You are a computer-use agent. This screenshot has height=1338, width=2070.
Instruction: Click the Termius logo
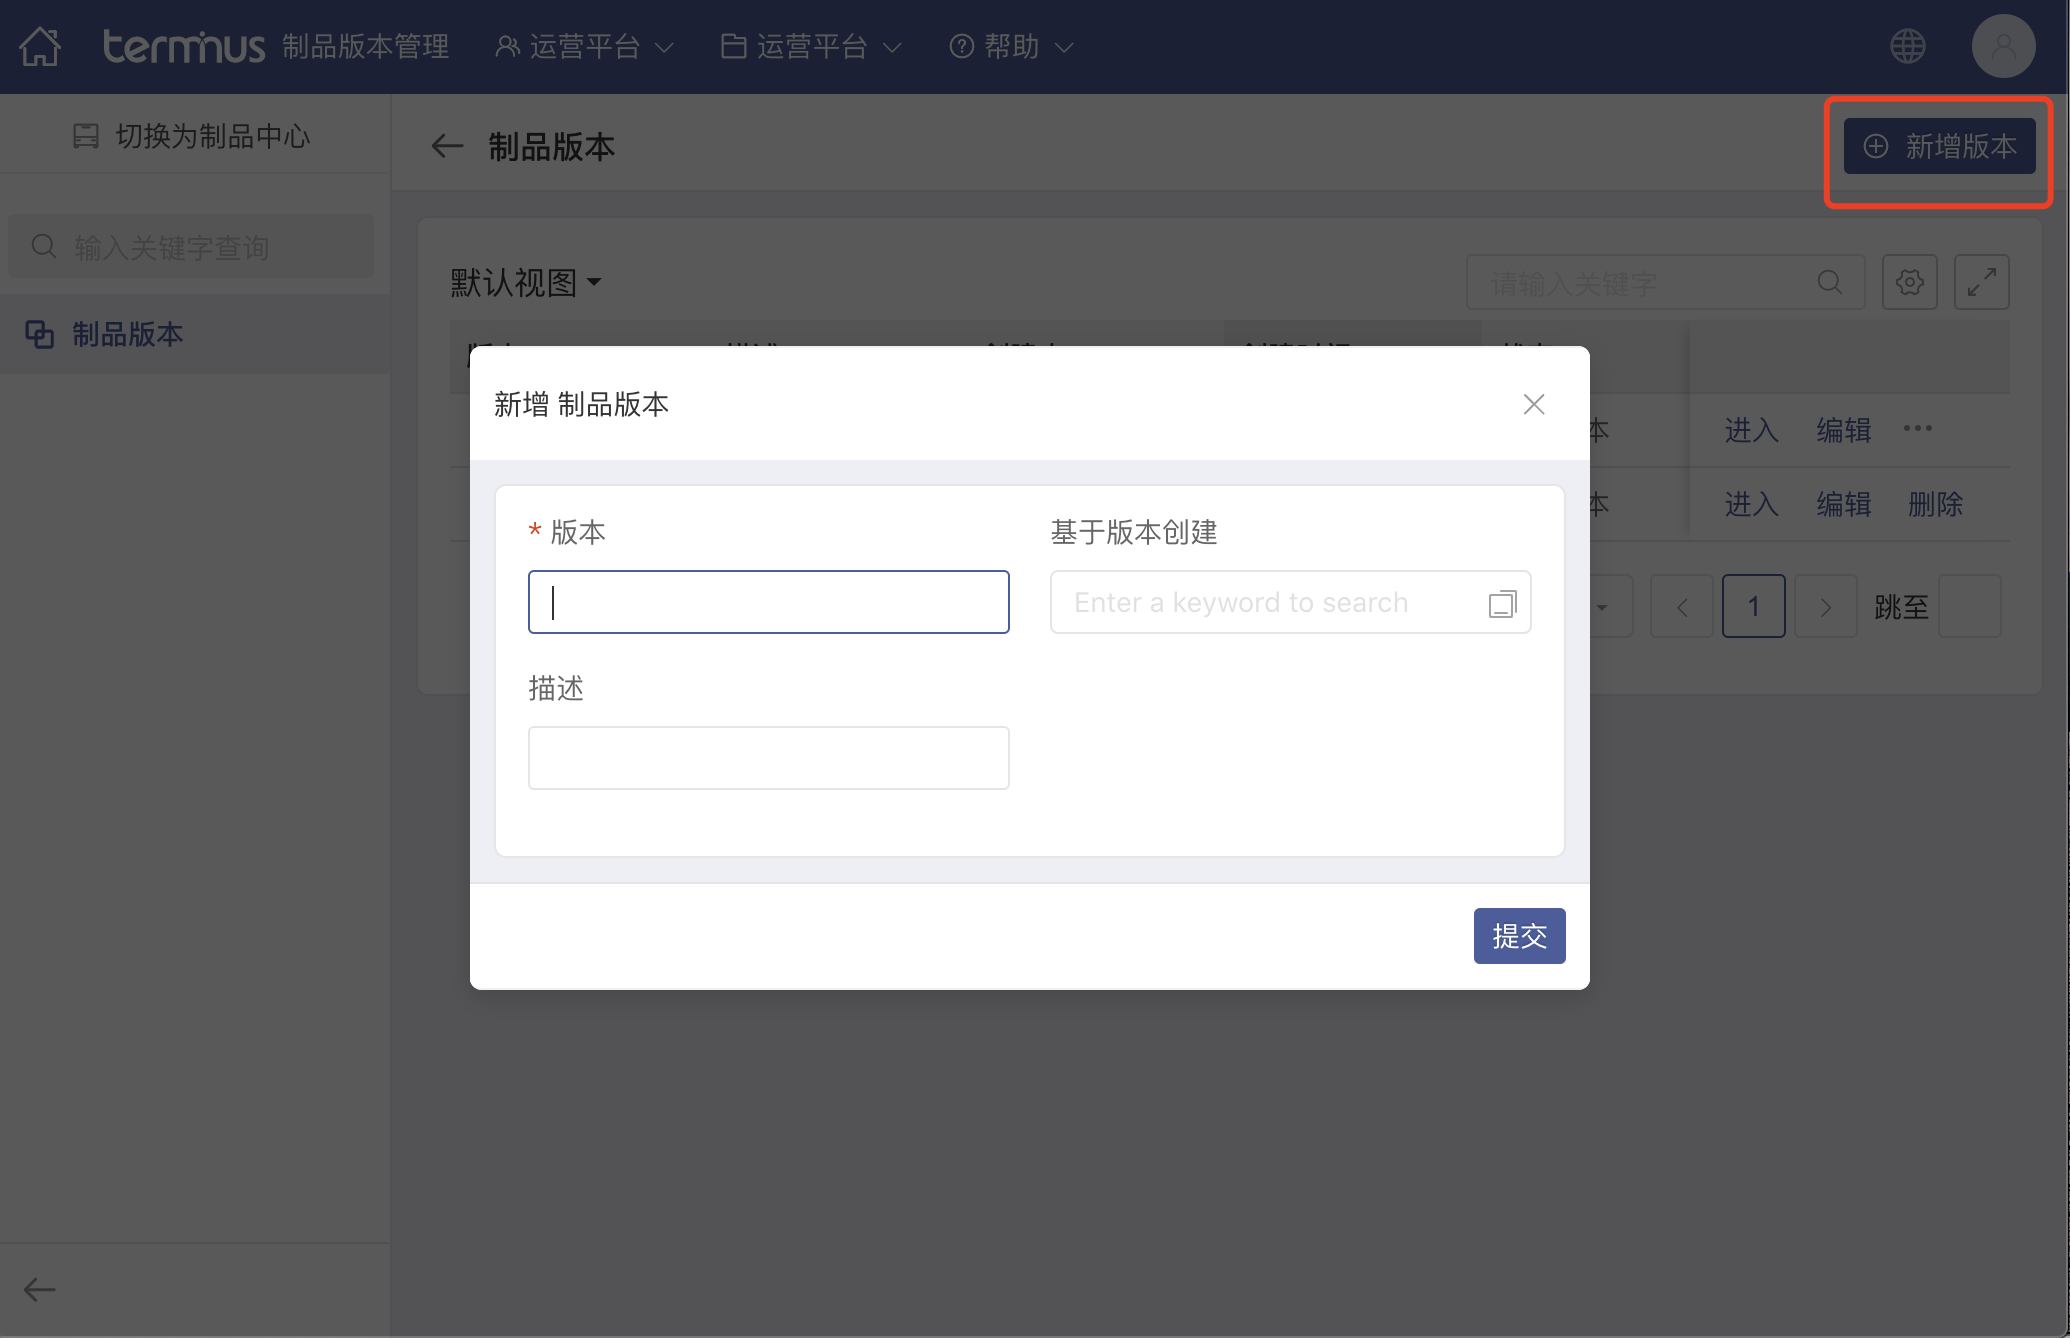click(x=184, y=46)
